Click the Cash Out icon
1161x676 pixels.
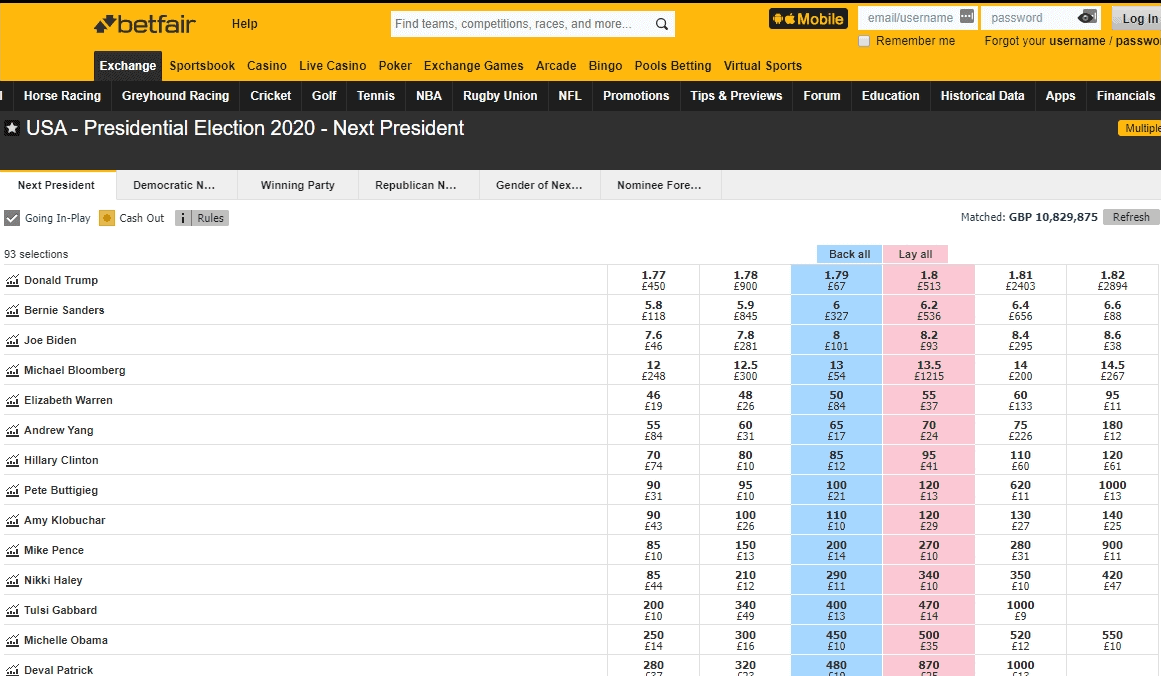pyautogui.click(x=107, y=218)
